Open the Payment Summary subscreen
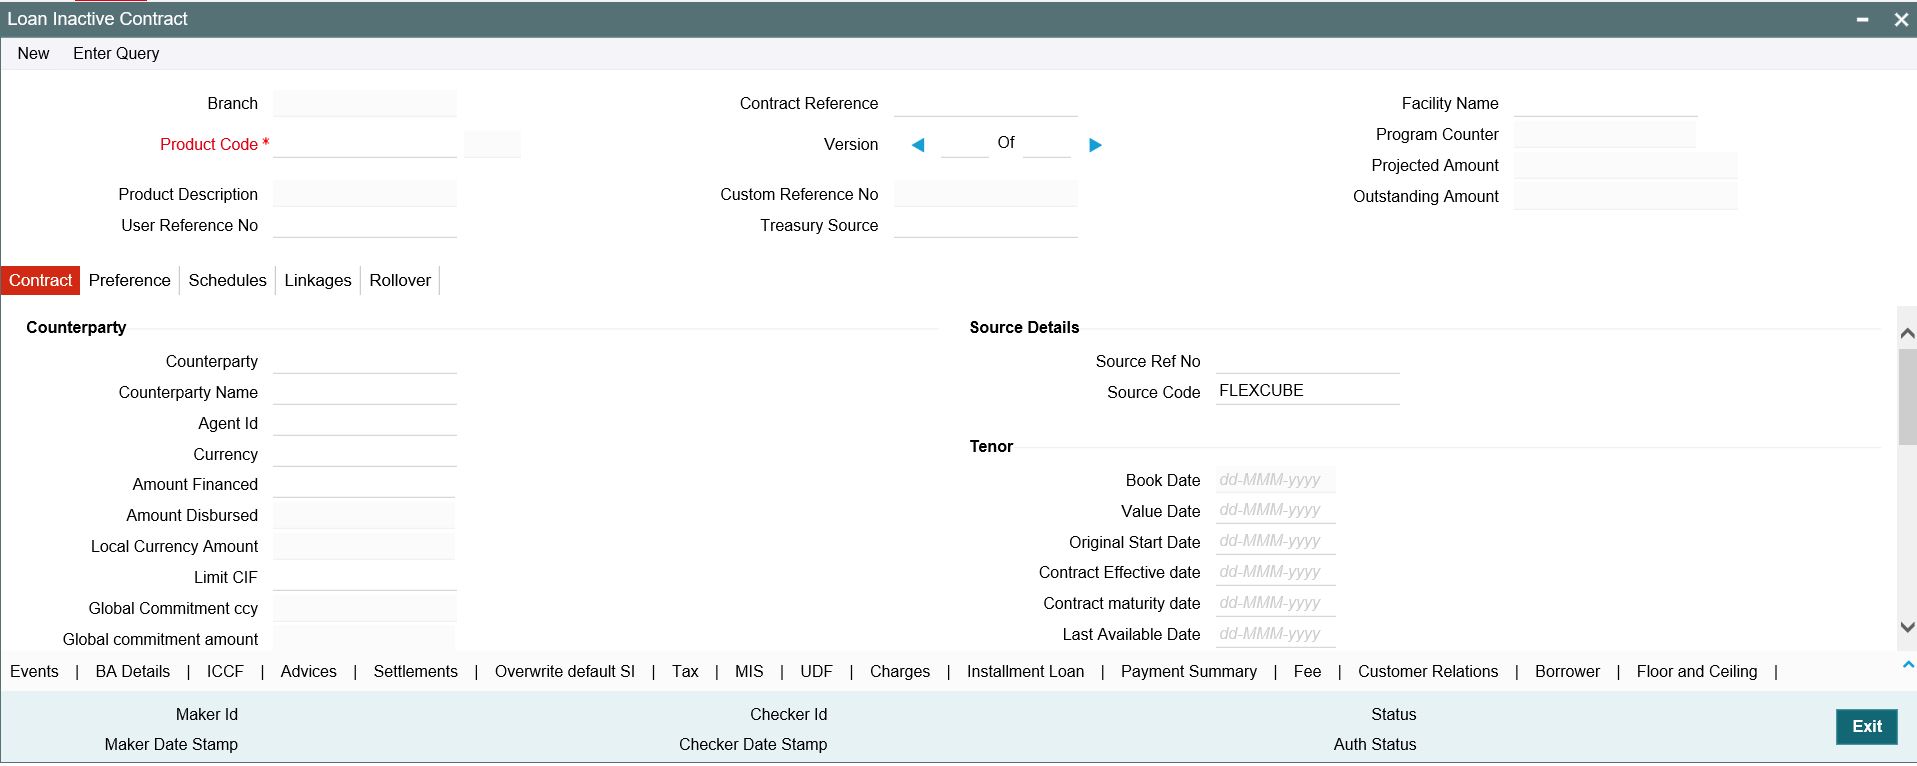This screenshot has width=1917, height=766. pos(1189,672)
